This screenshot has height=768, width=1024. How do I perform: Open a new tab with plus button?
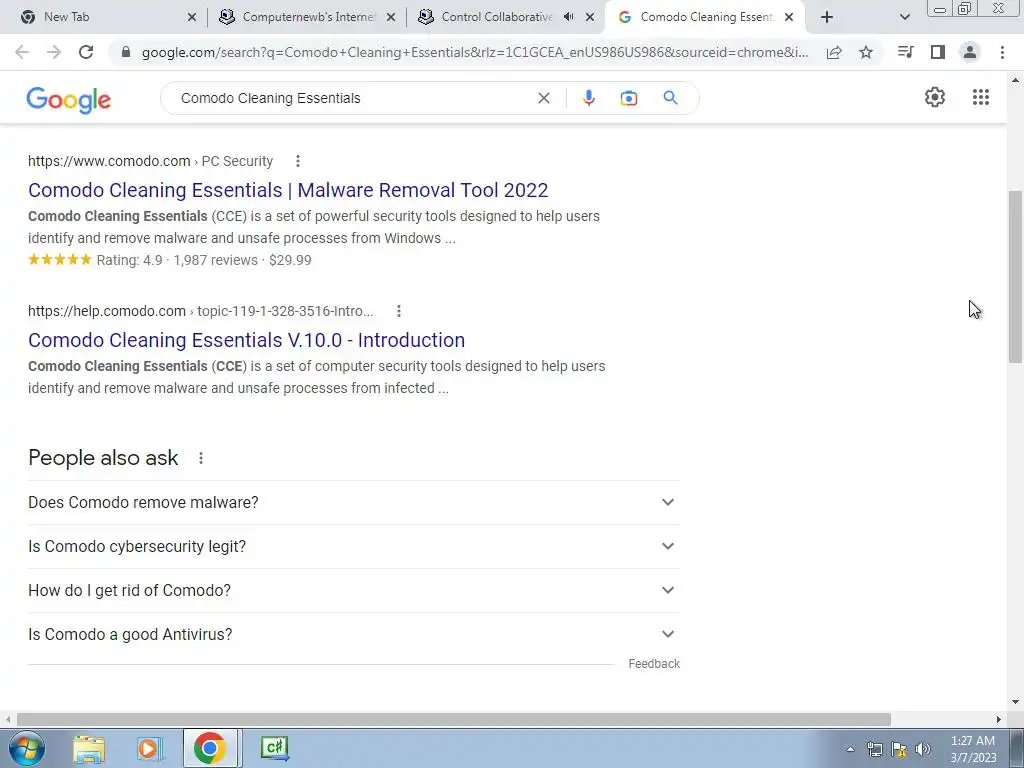(827, 17)
